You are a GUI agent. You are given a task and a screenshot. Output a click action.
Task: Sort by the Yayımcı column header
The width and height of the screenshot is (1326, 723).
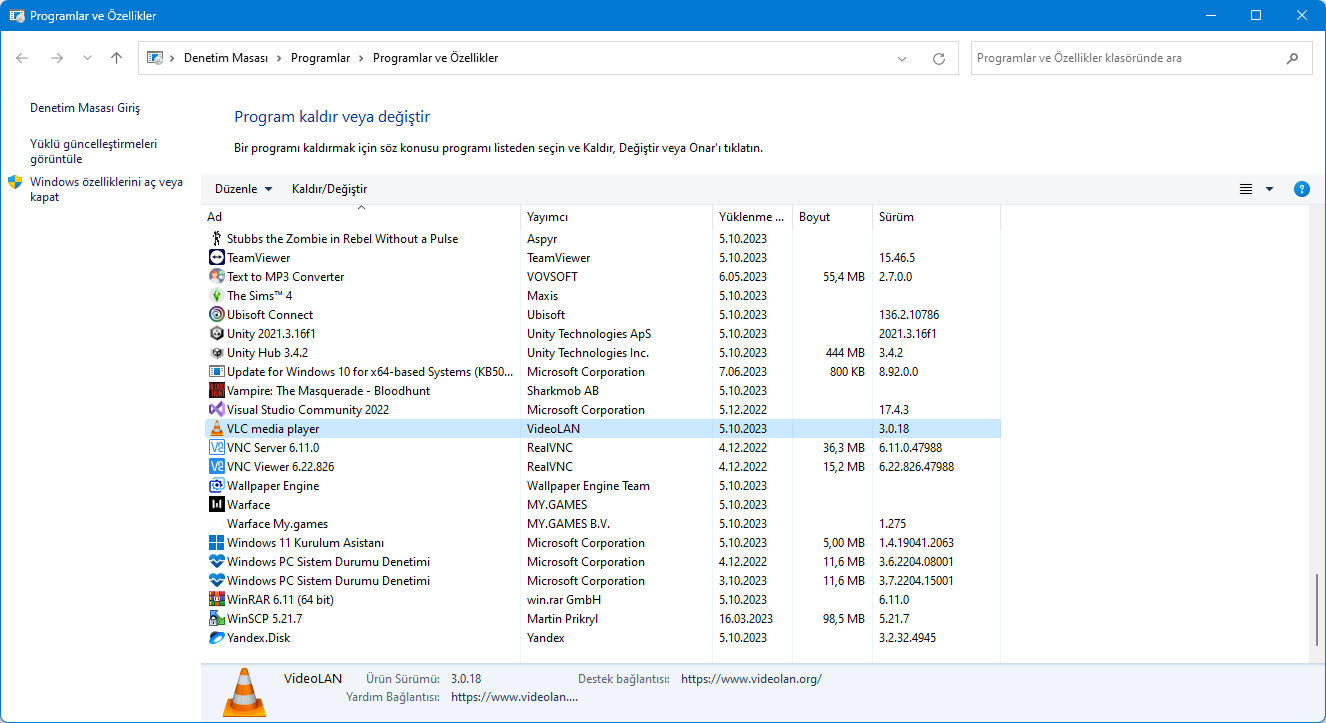click(x=616, y=217)
